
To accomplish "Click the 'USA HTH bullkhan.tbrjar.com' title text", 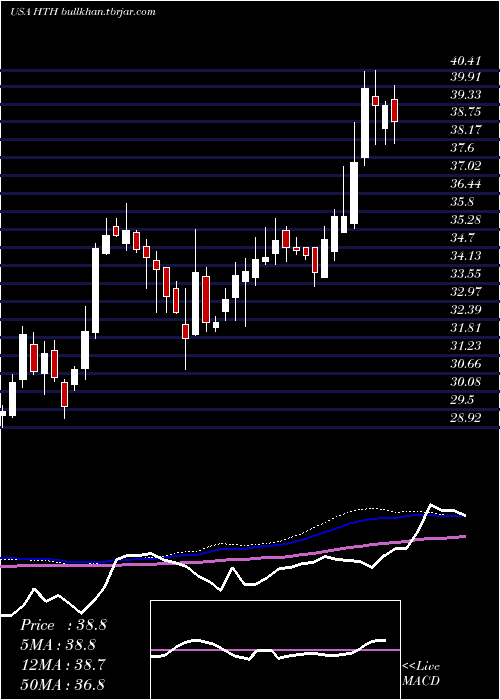I will 82,12.
